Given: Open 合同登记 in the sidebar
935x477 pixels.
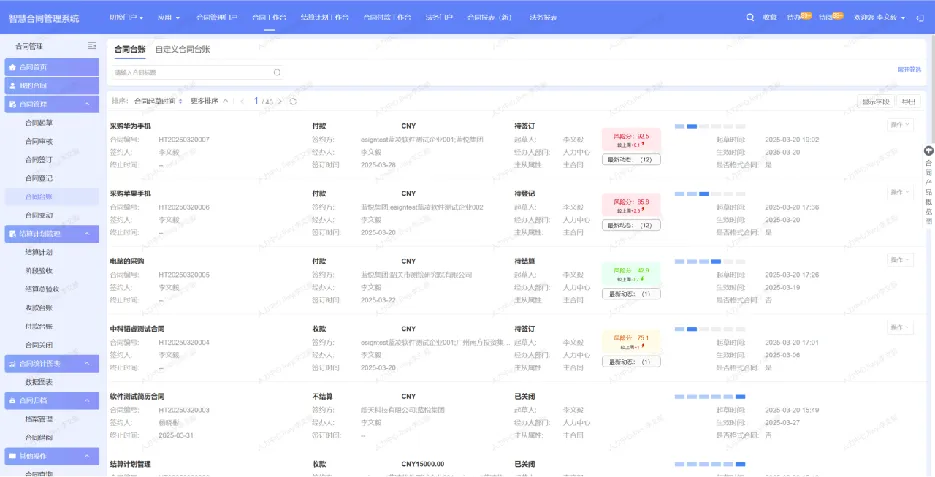Looking at the screenshot, I should pos(39,178).
